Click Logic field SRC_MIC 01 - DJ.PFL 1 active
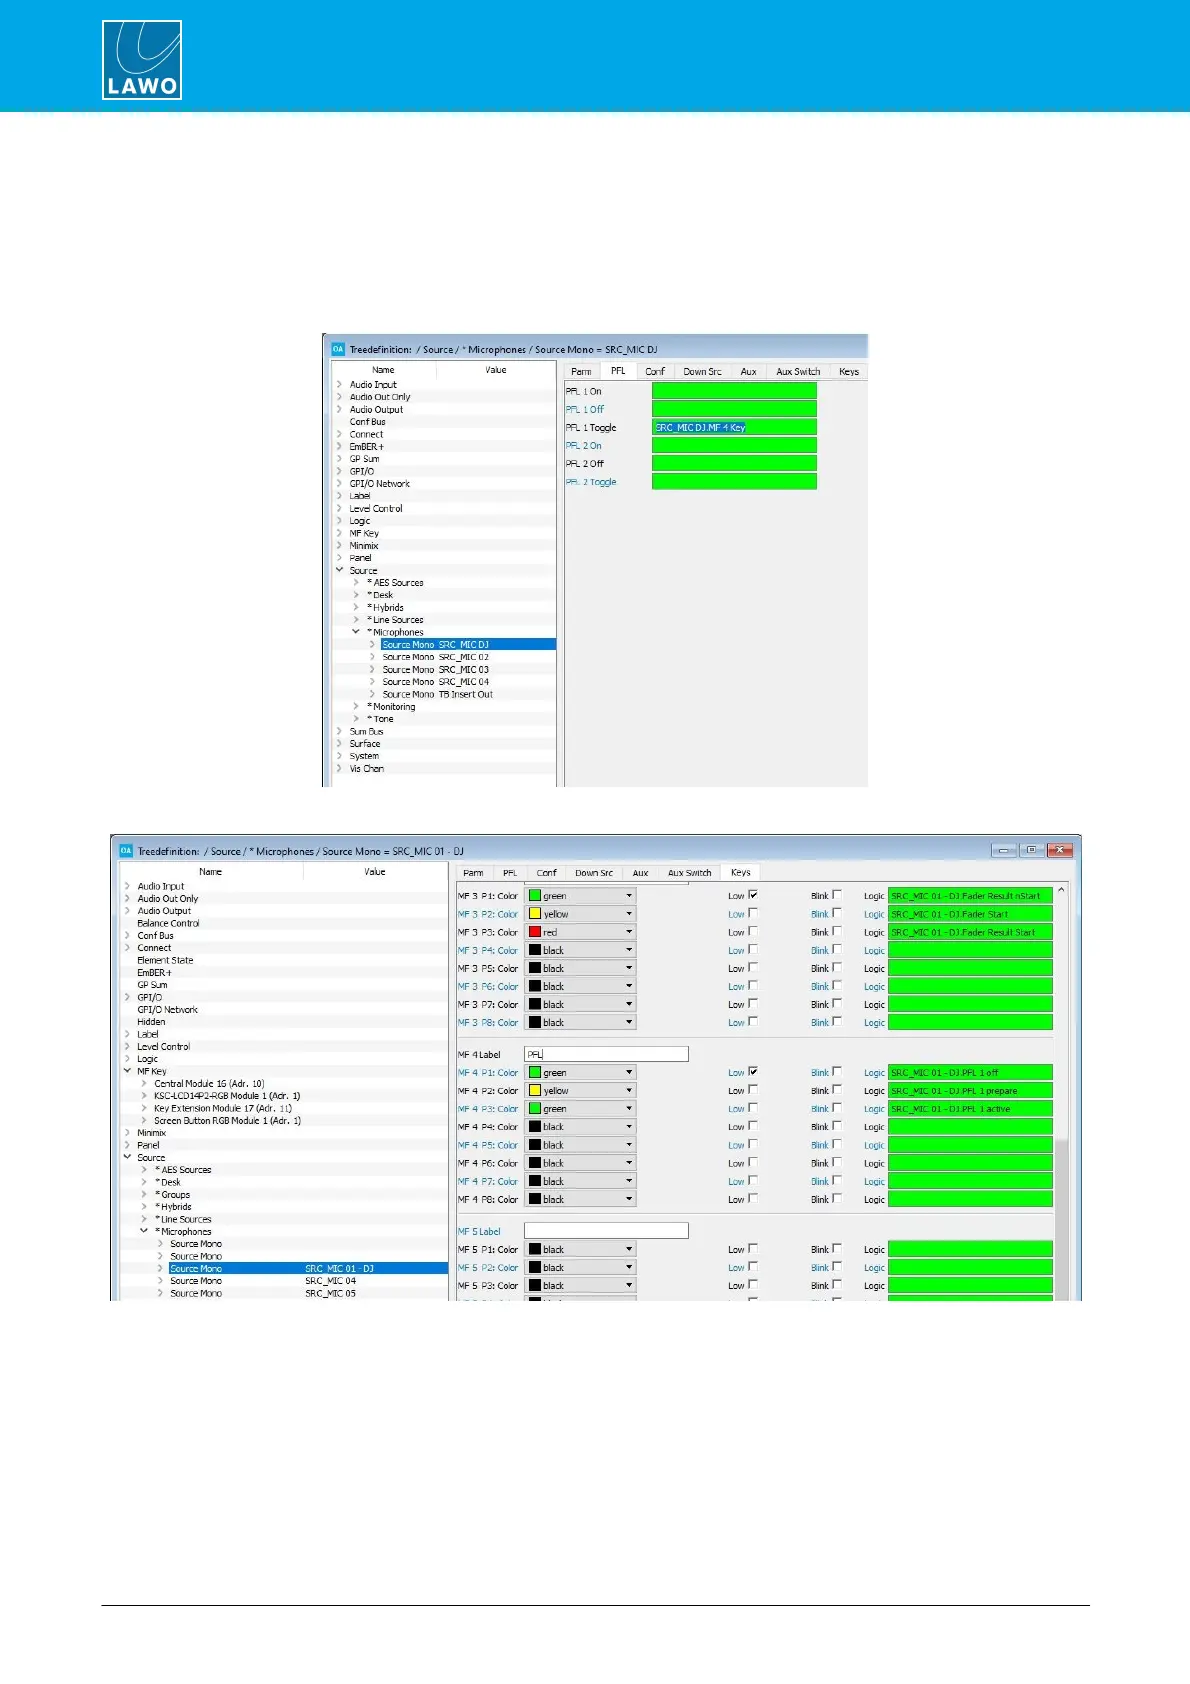The width and height of the screenshot is (1190, 1684). [970, 1109]
